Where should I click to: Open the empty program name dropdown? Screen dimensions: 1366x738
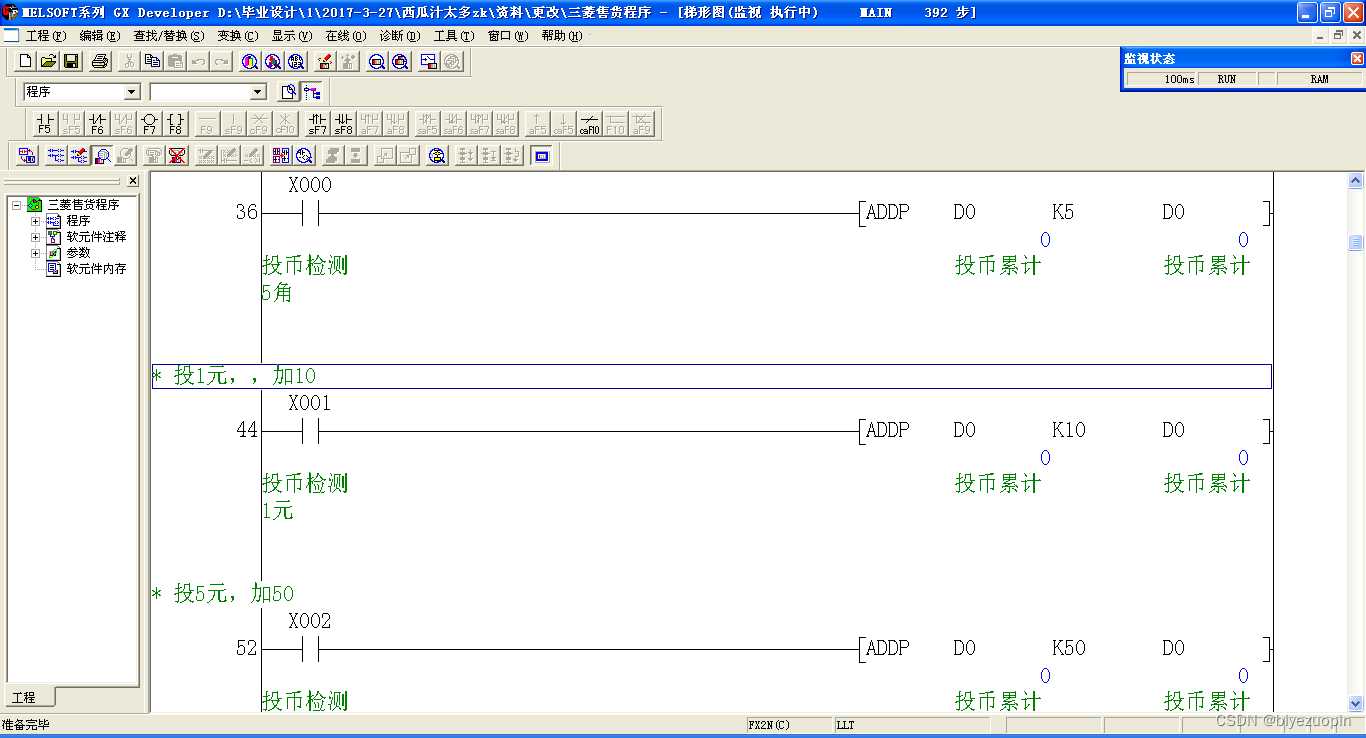258,92
